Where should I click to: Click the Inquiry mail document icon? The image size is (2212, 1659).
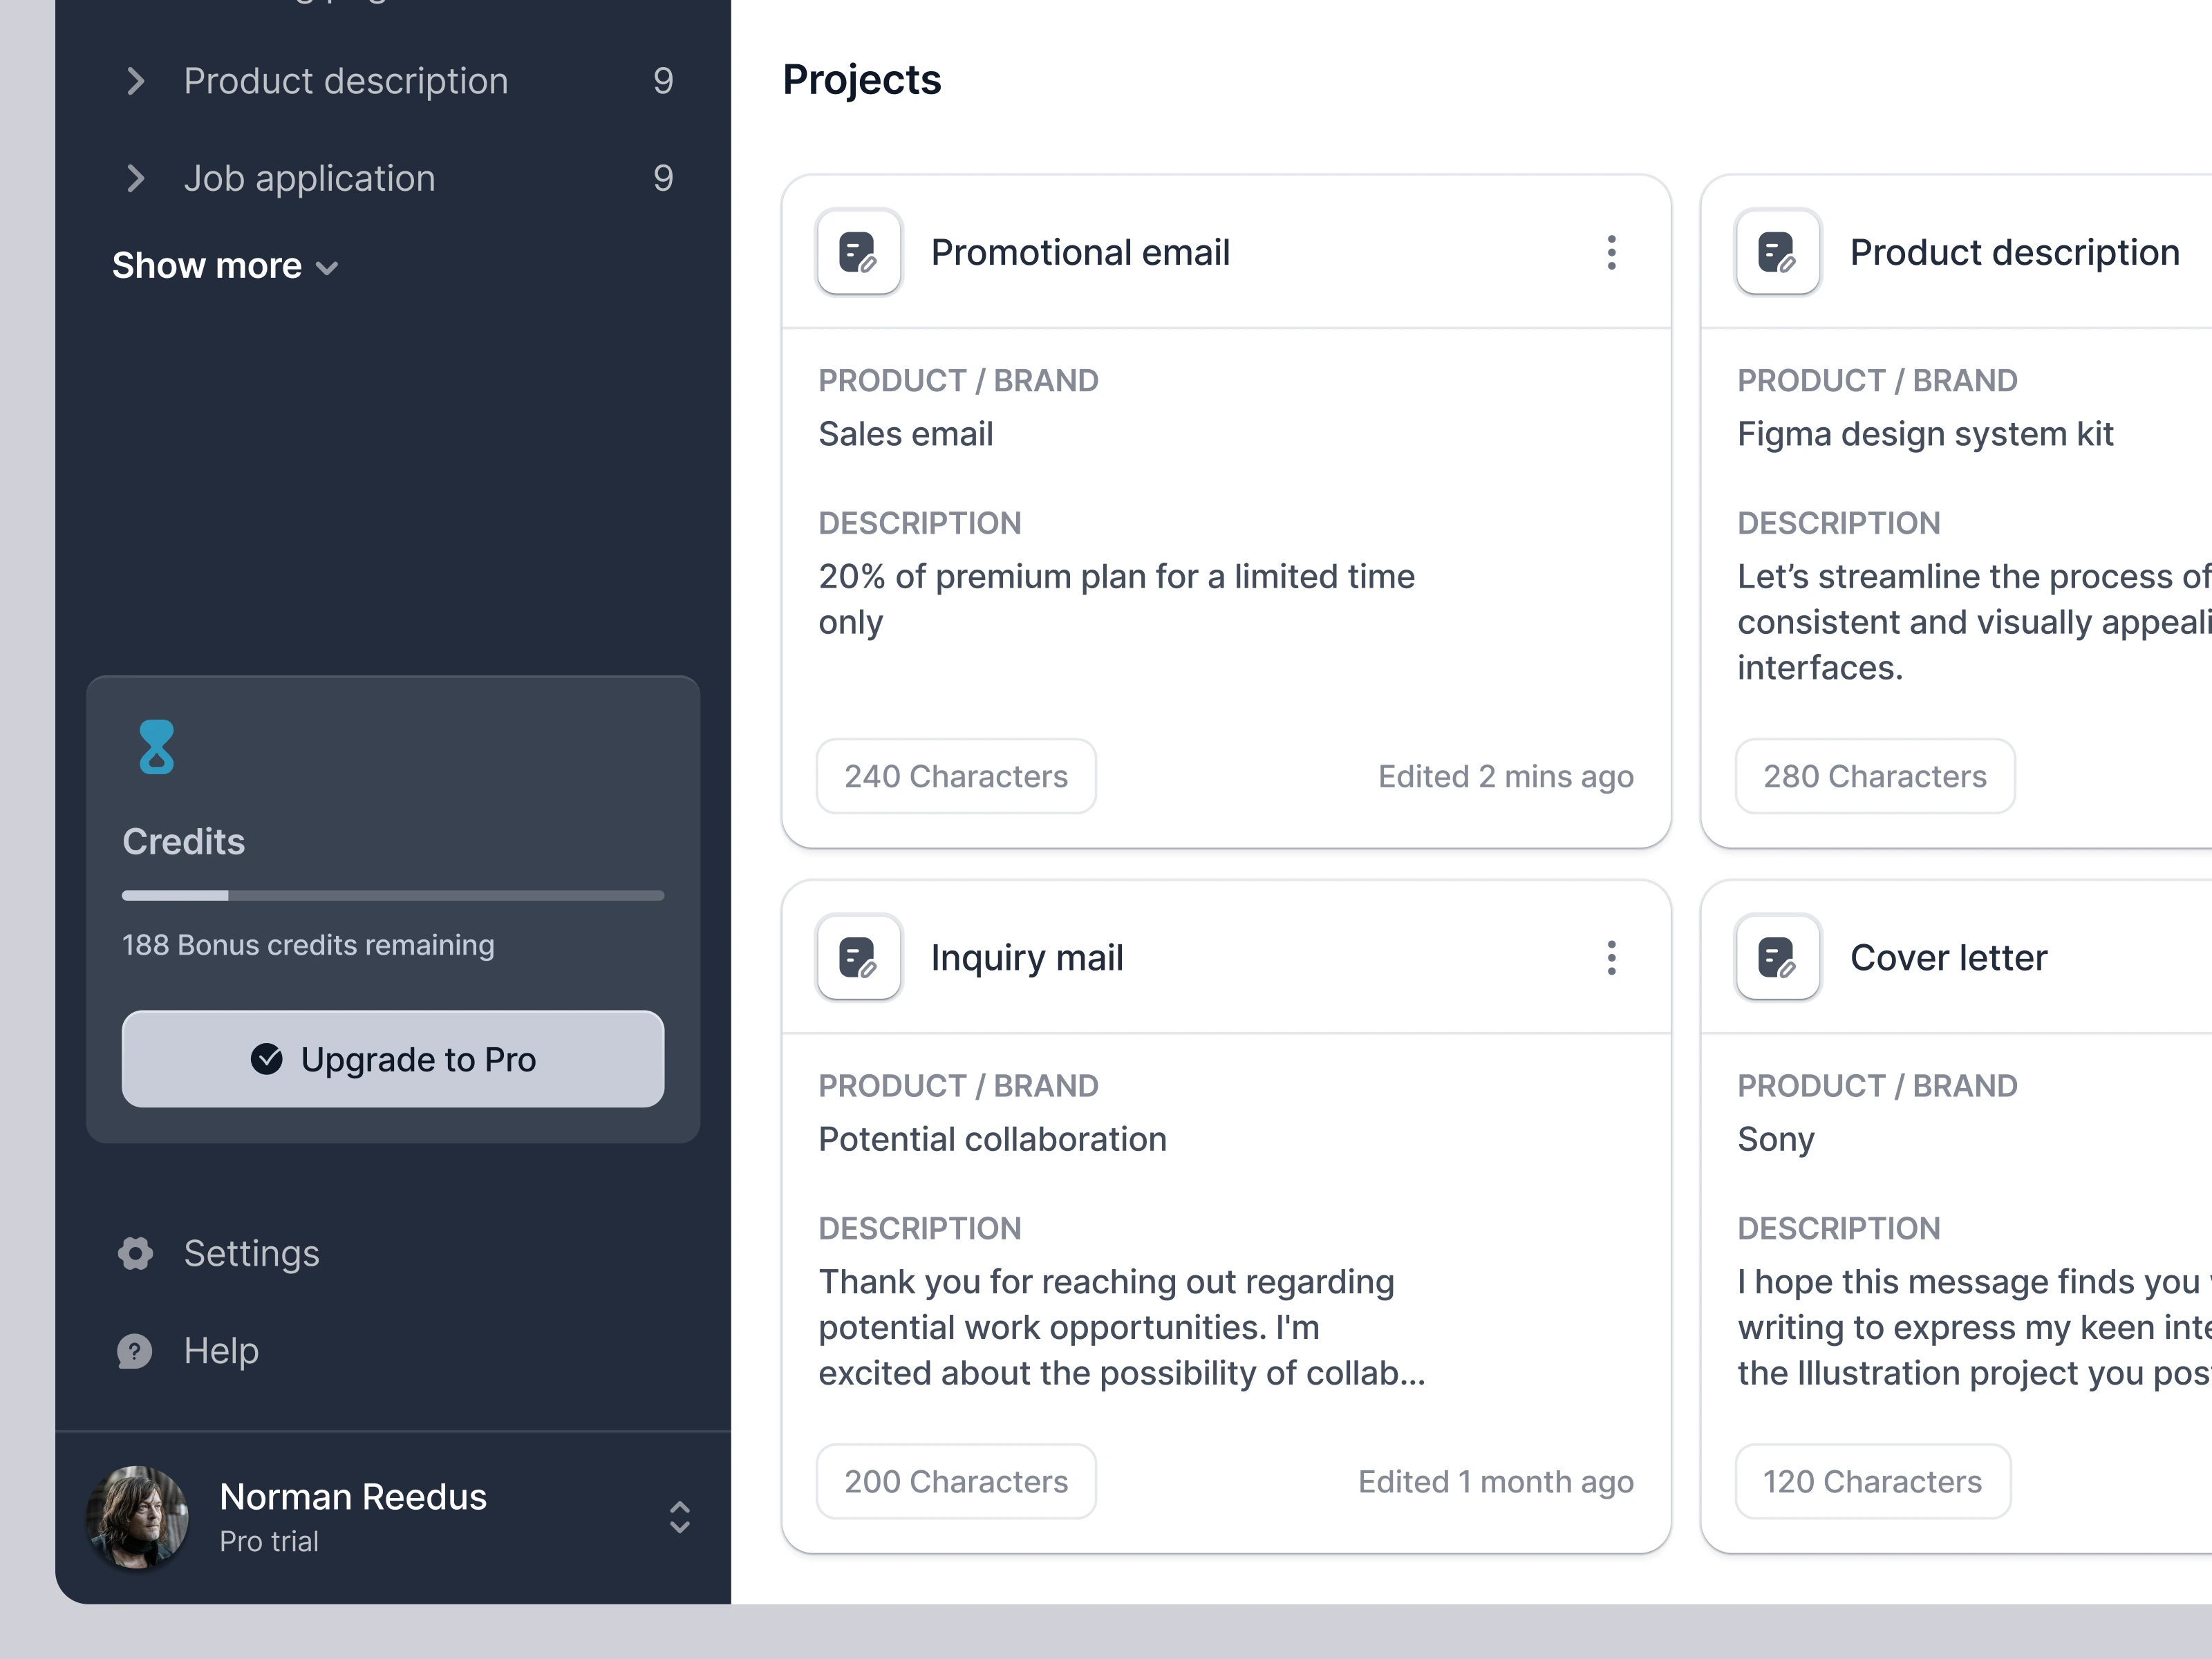pos(858,957)
